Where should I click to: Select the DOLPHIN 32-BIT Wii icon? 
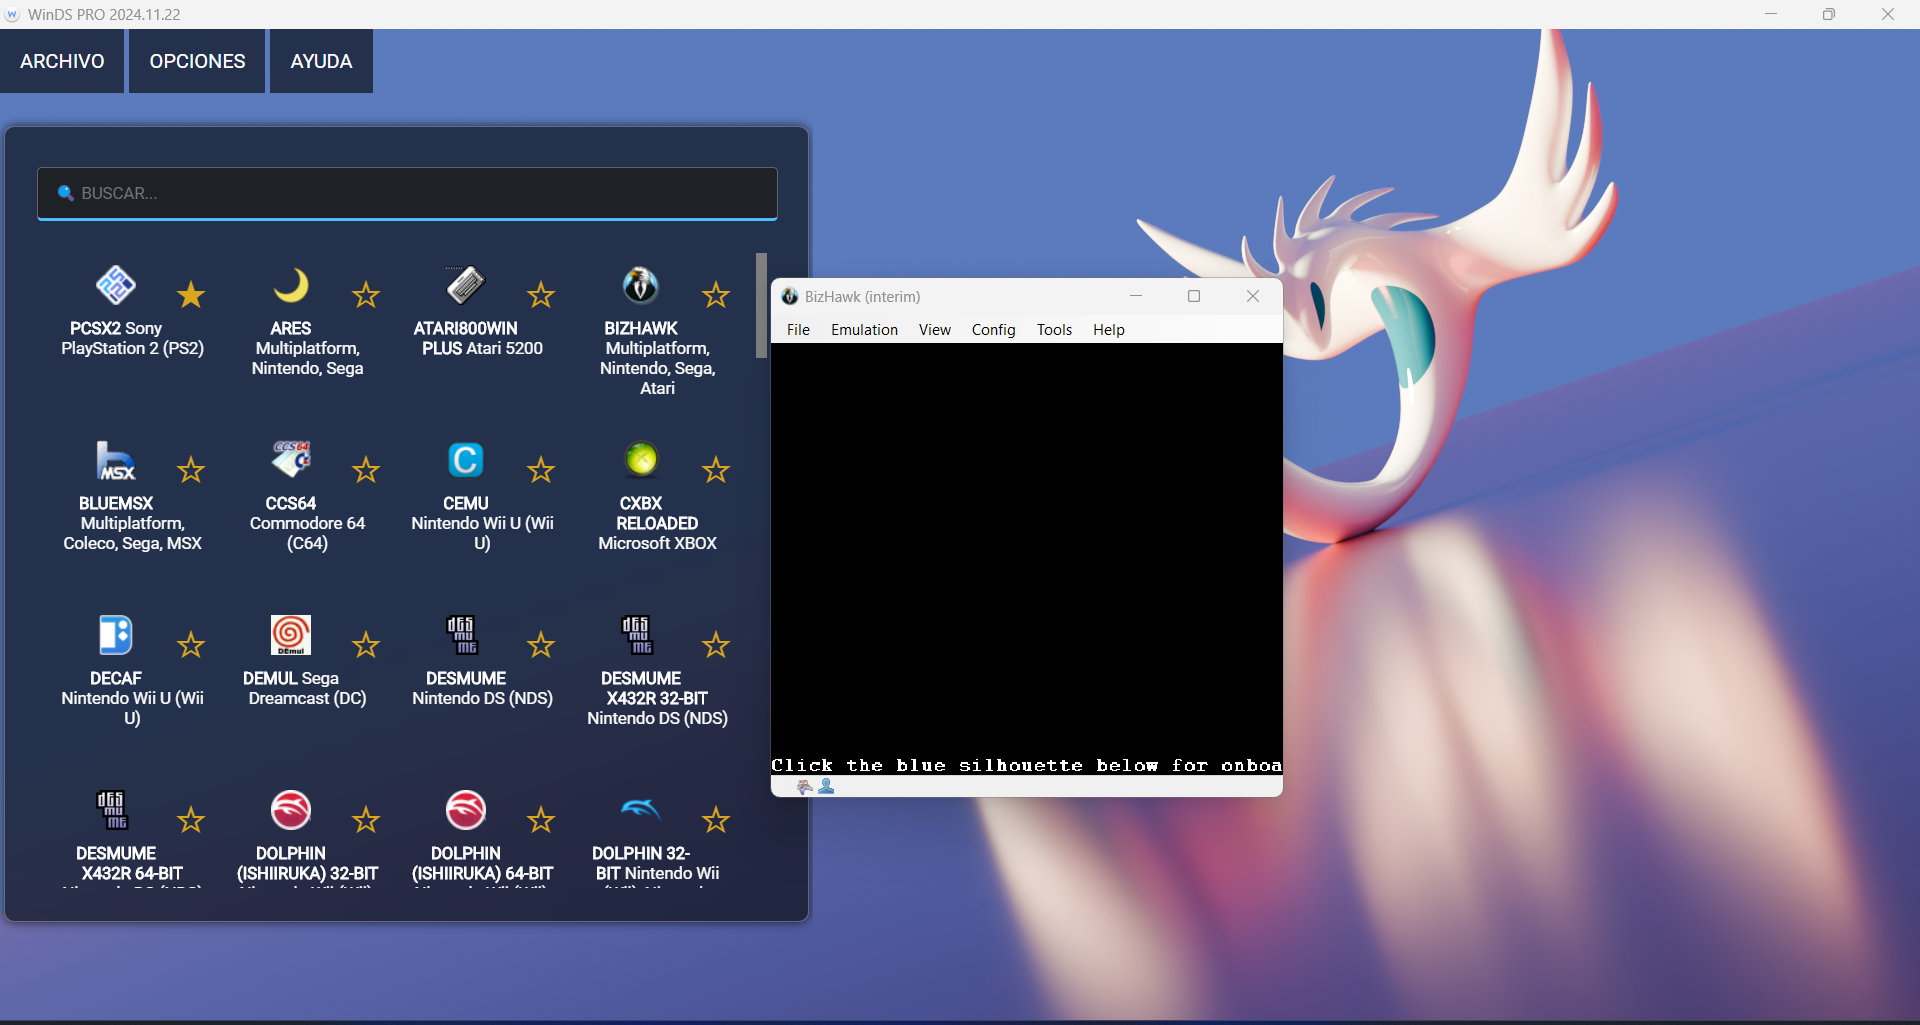641,808
